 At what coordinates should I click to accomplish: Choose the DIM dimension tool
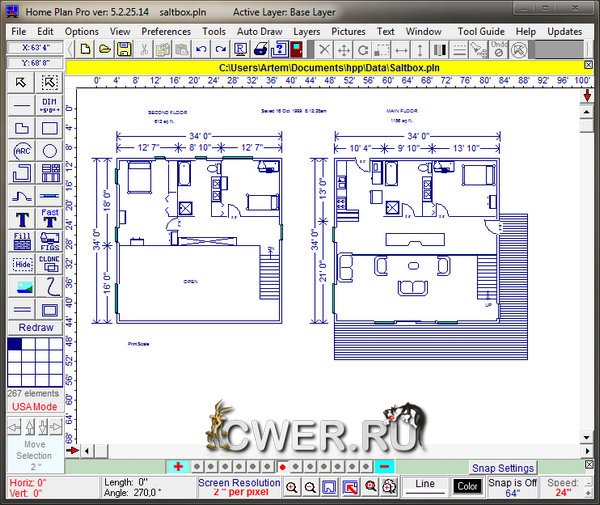[x=49, y=105]
